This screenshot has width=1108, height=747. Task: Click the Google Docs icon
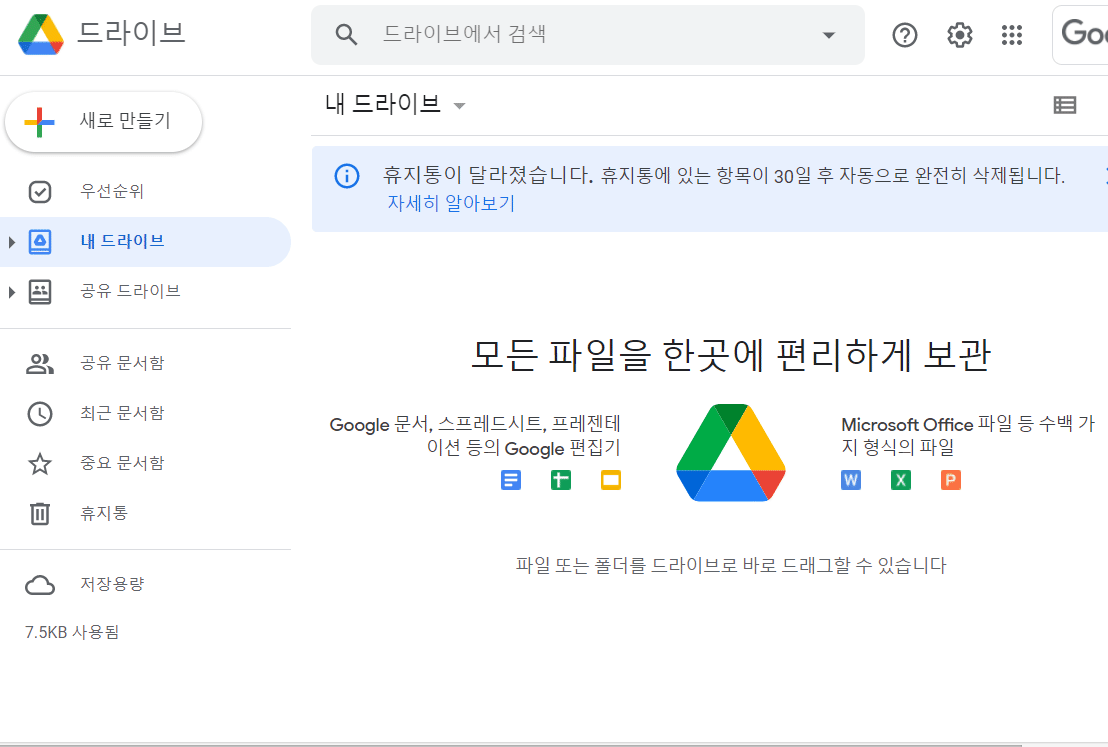click(x=511, y=481)
